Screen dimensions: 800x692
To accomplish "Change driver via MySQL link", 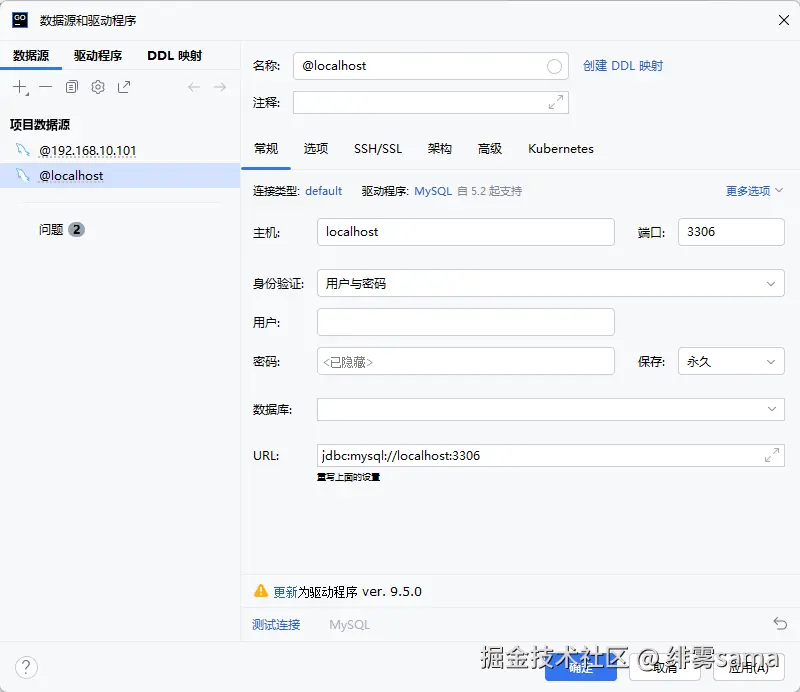I will pyautogui.click(x=433, y=191).
